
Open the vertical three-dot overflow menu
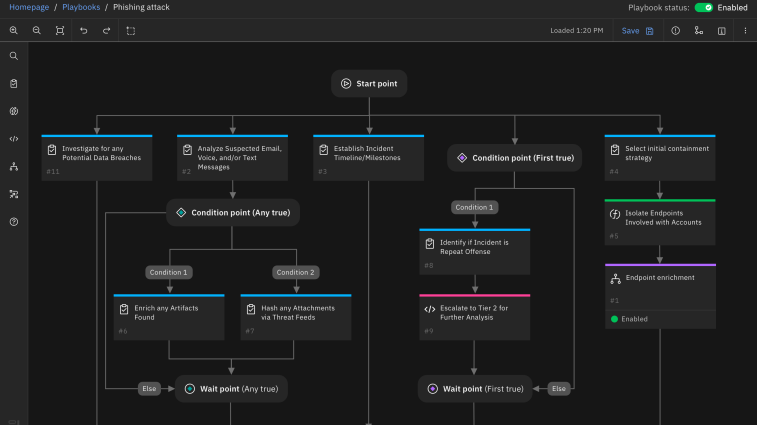coord(745,31)
